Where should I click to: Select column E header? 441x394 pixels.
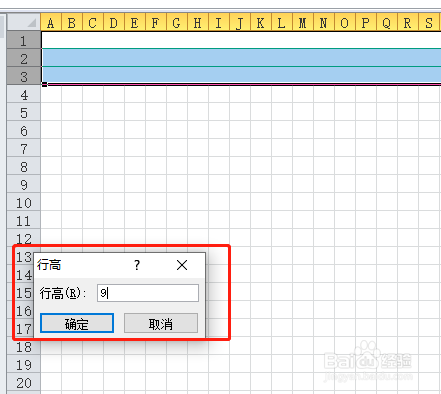pyautogui.click(x=135, y=23)
